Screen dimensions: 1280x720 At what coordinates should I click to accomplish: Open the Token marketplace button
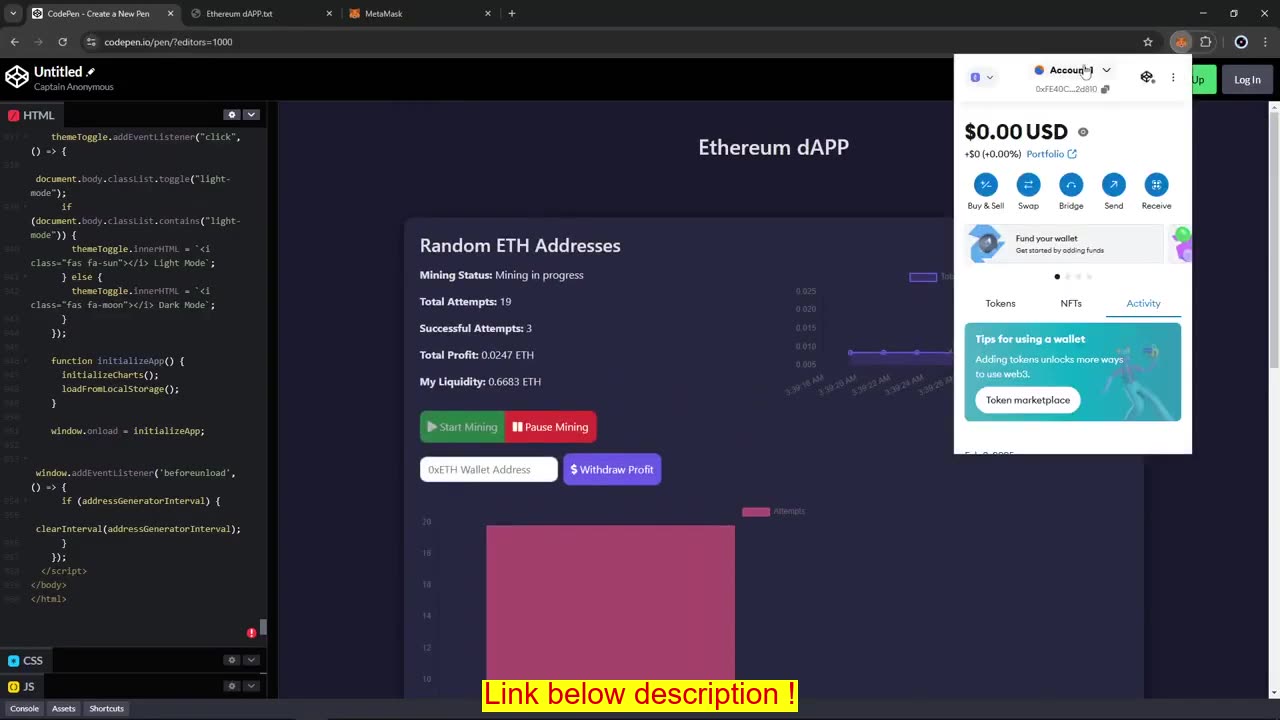click(x=1028, y=400)
